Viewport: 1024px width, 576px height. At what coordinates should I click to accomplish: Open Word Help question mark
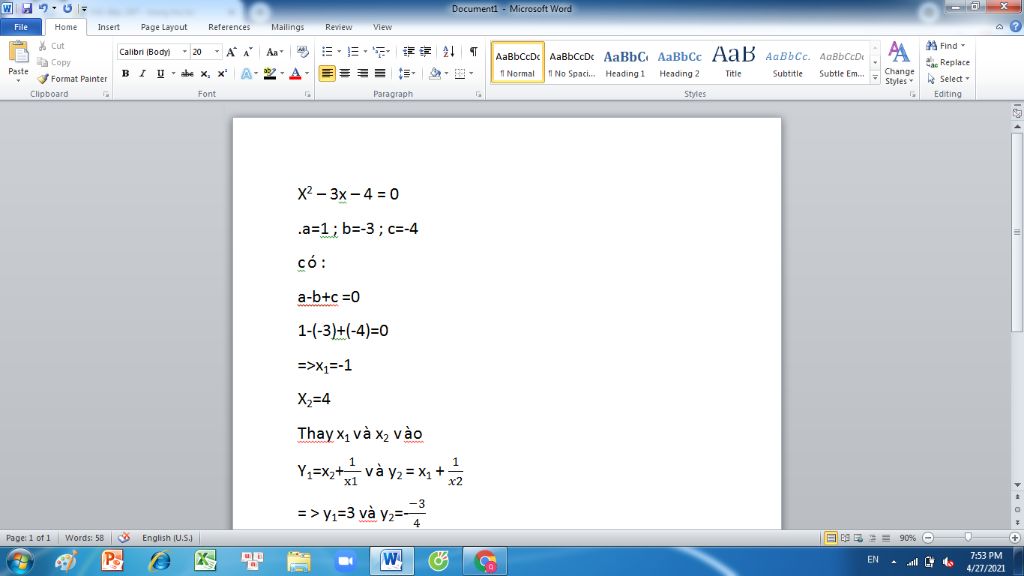(x=1016, y=27)
